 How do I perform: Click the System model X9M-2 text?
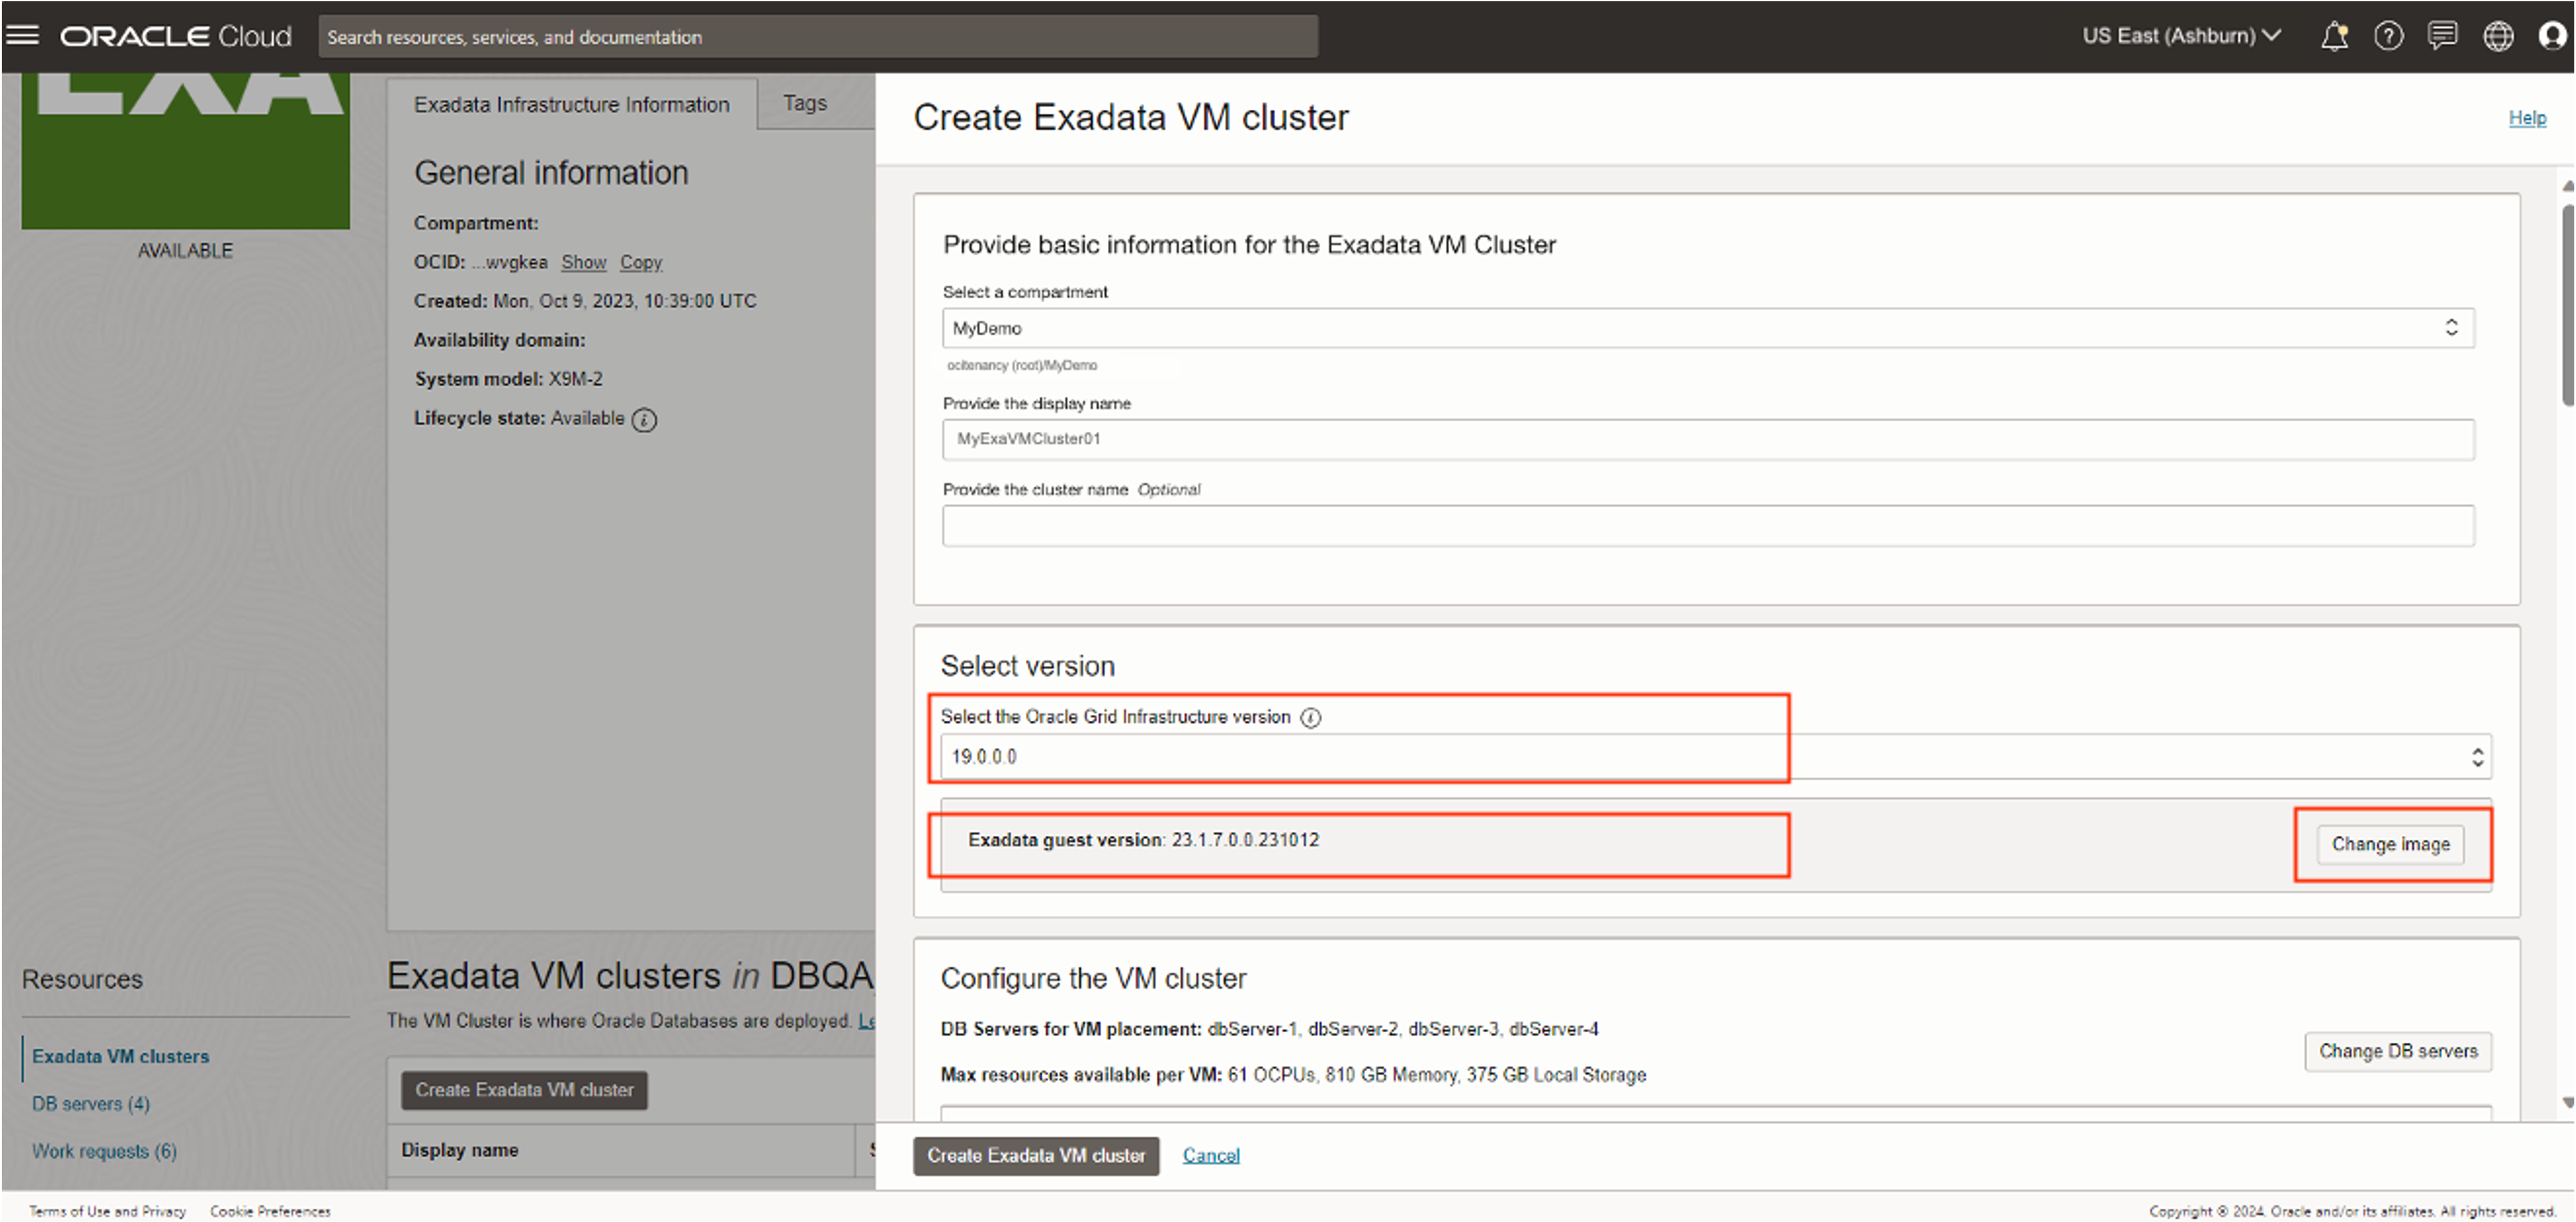tap(509, 379)
